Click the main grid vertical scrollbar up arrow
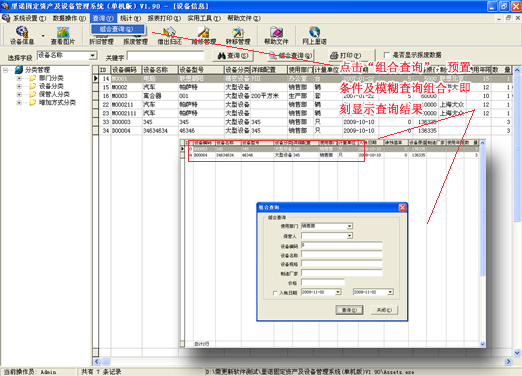The width and height of the screenshot is (522, 376). tap(517, 70)
